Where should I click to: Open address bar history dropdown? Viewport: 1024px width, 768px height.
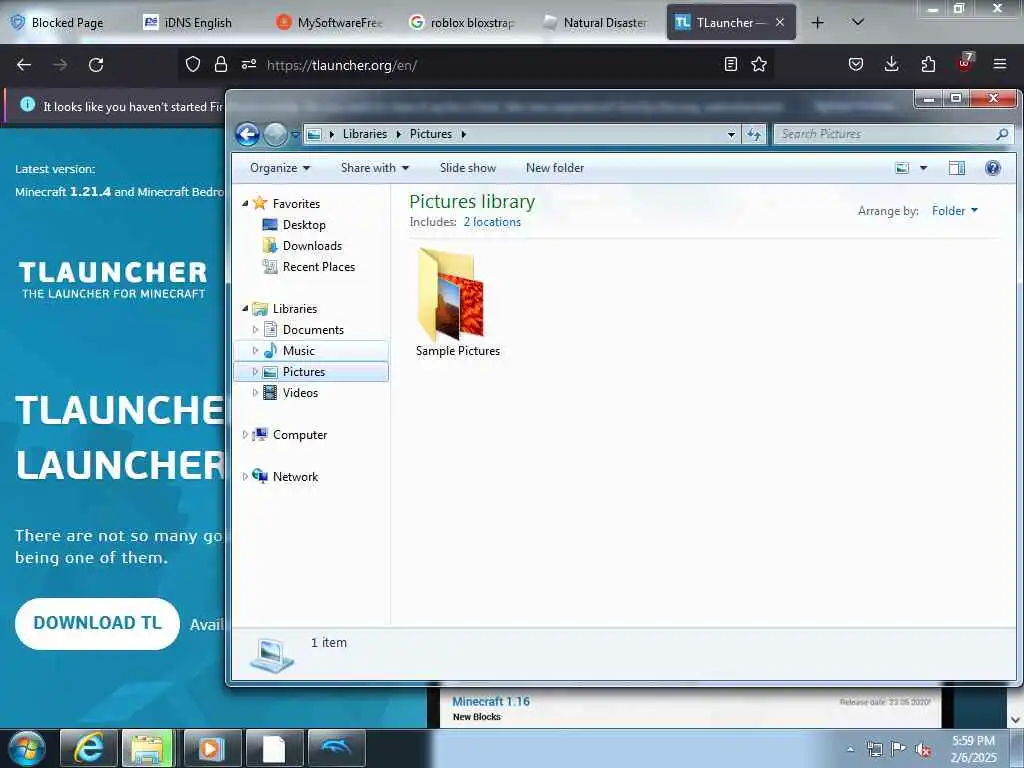coord(731,134)
